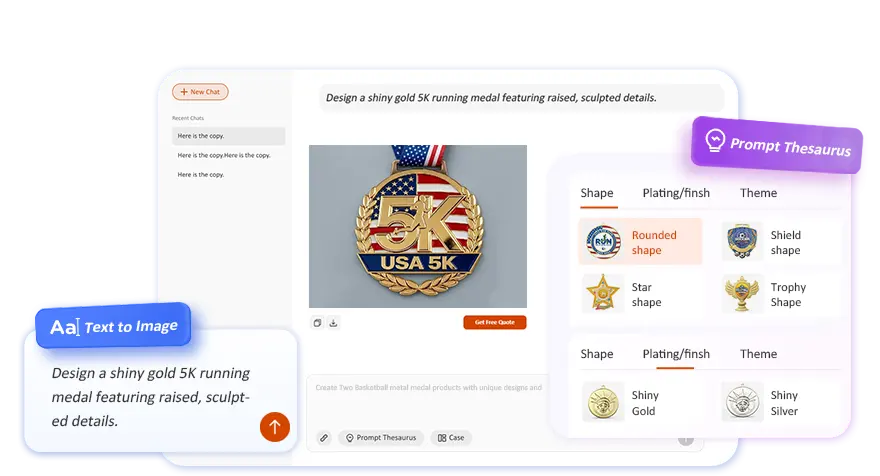The image size is (880, 476).
Task: Choose the Rounded shape option
Action: [640, 242]
